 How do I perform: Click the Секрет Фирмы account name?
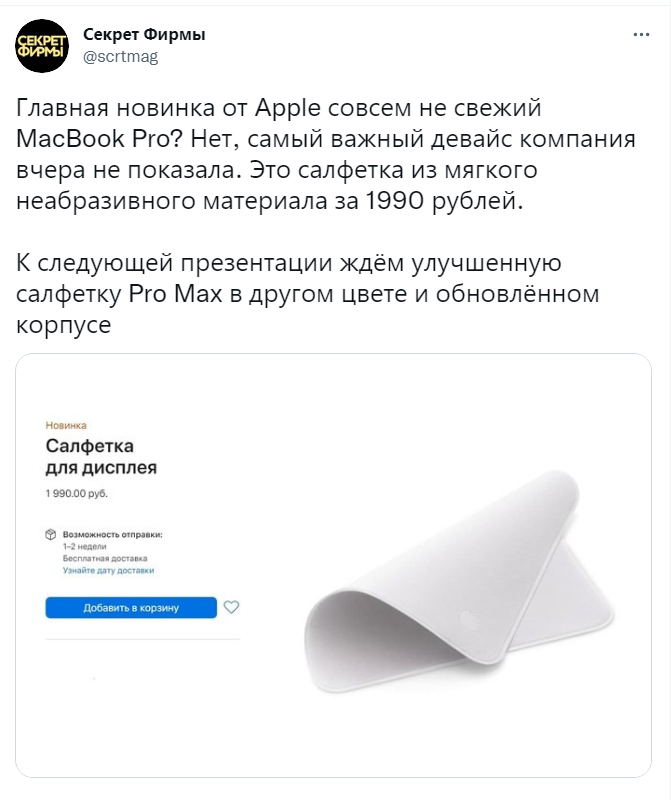click(144, 34)
